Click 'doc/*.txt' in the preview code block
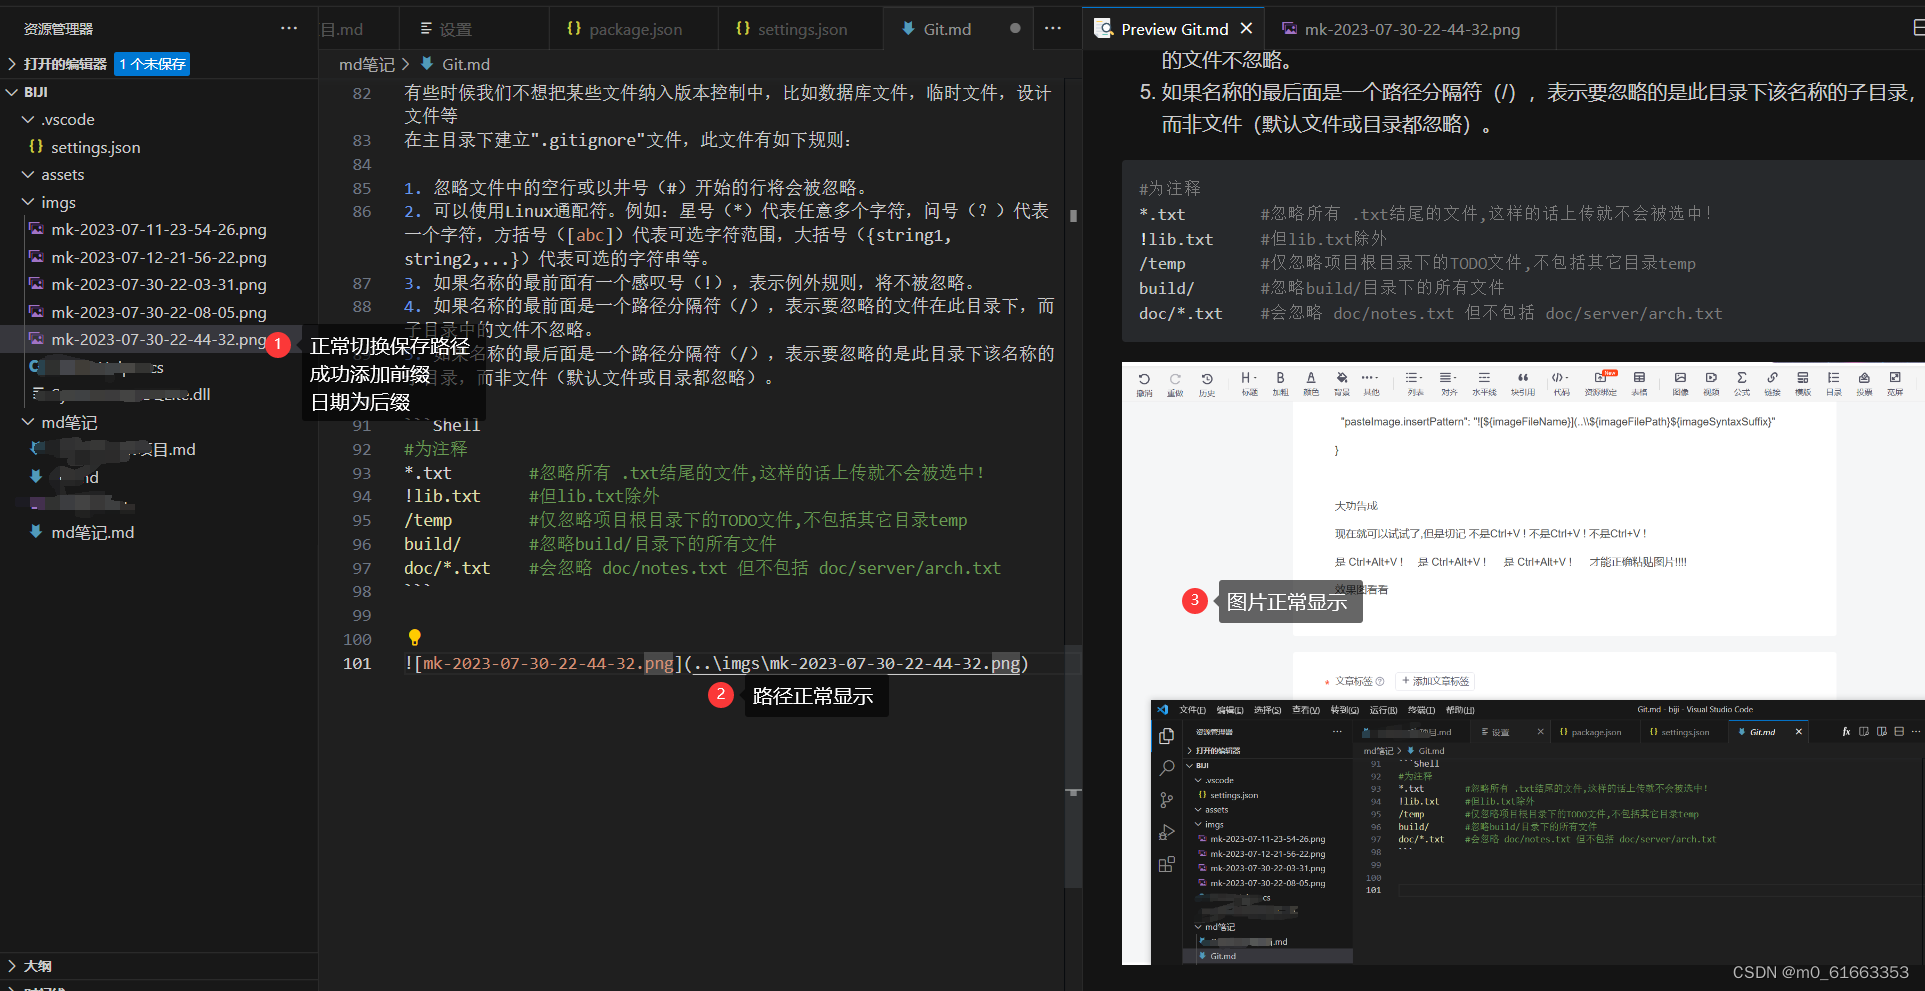 coord(1180,313)
